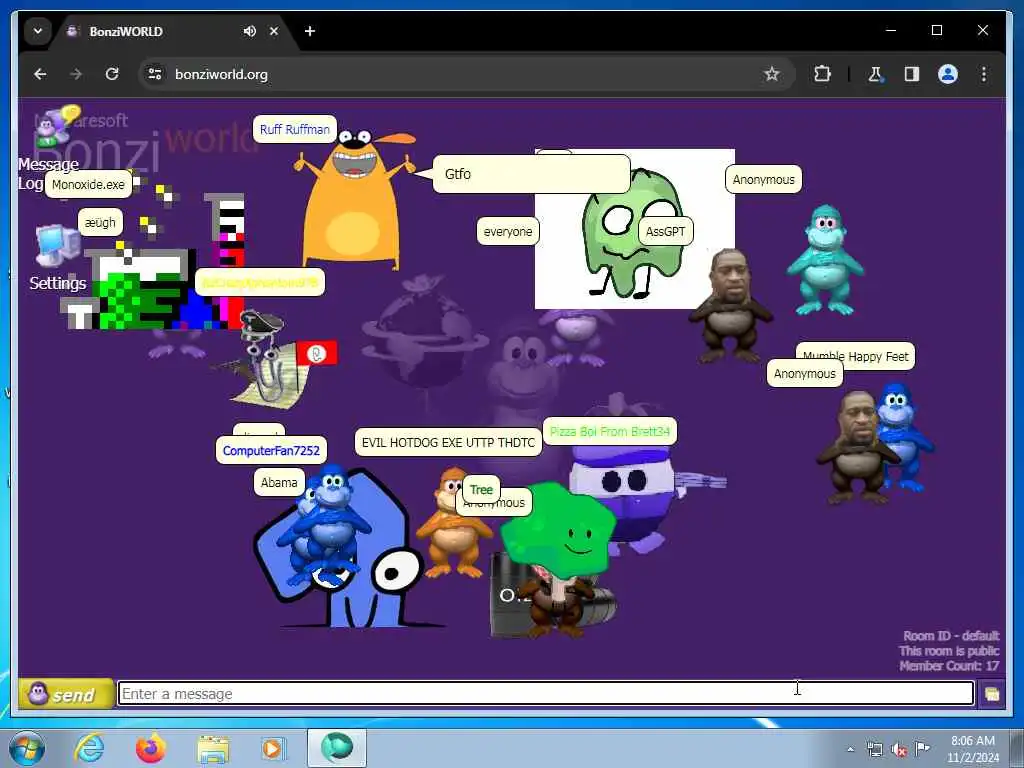This screenshot has width=1024, height=768.
Task: Focus the Enter a message field
Action: tap(545, 694)
